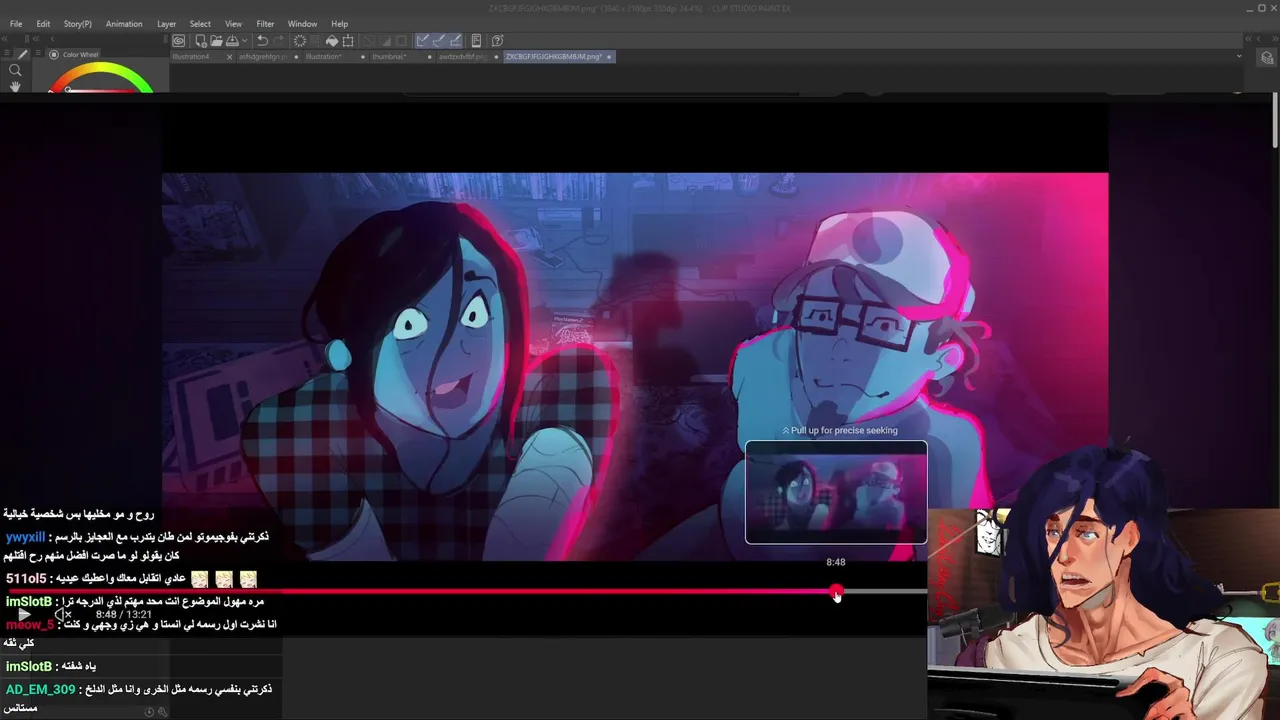The image size is (1280, 720).
Task: Click the Undo arrow icon
Action: point(262,41)
